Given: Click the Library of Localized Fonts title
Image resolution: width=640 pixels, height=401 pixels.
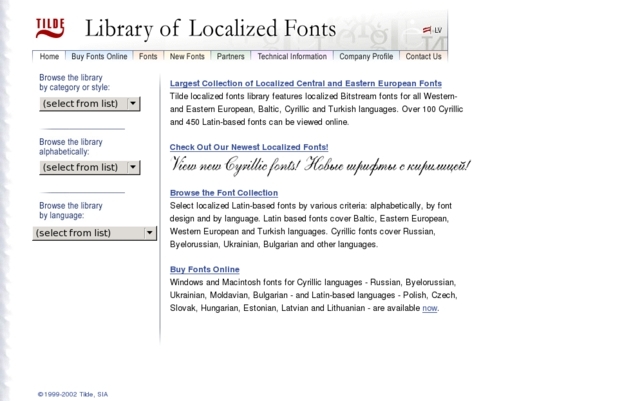Looking at the screenshot, I should click(210, 28).
